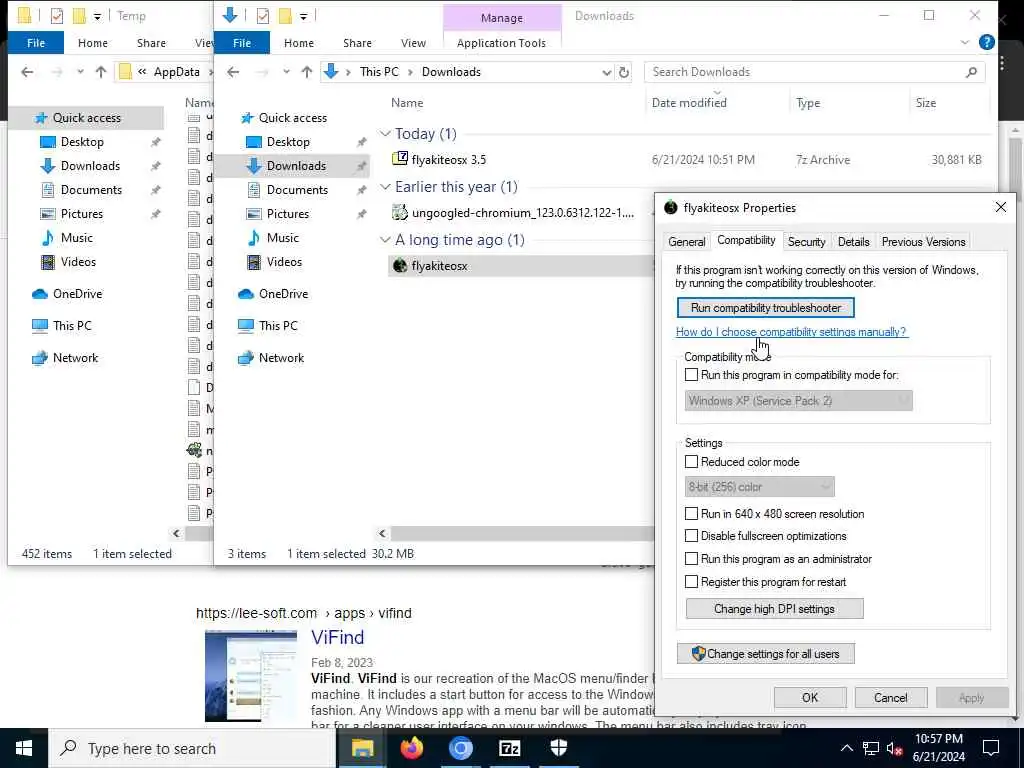Open recent locations dropdown in Downloads window
This screenshot has width=1024, height=768.
click(x=286, y=72)
